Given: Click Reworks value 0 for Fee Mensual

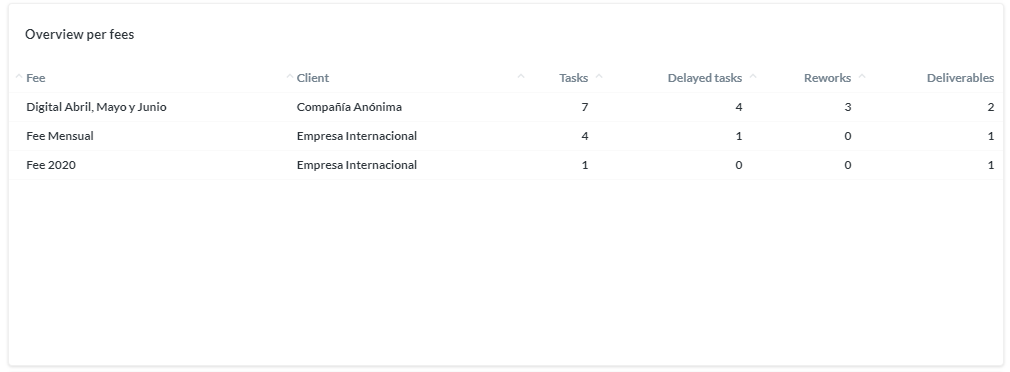Looking at the screenshot, I should 848,136.
